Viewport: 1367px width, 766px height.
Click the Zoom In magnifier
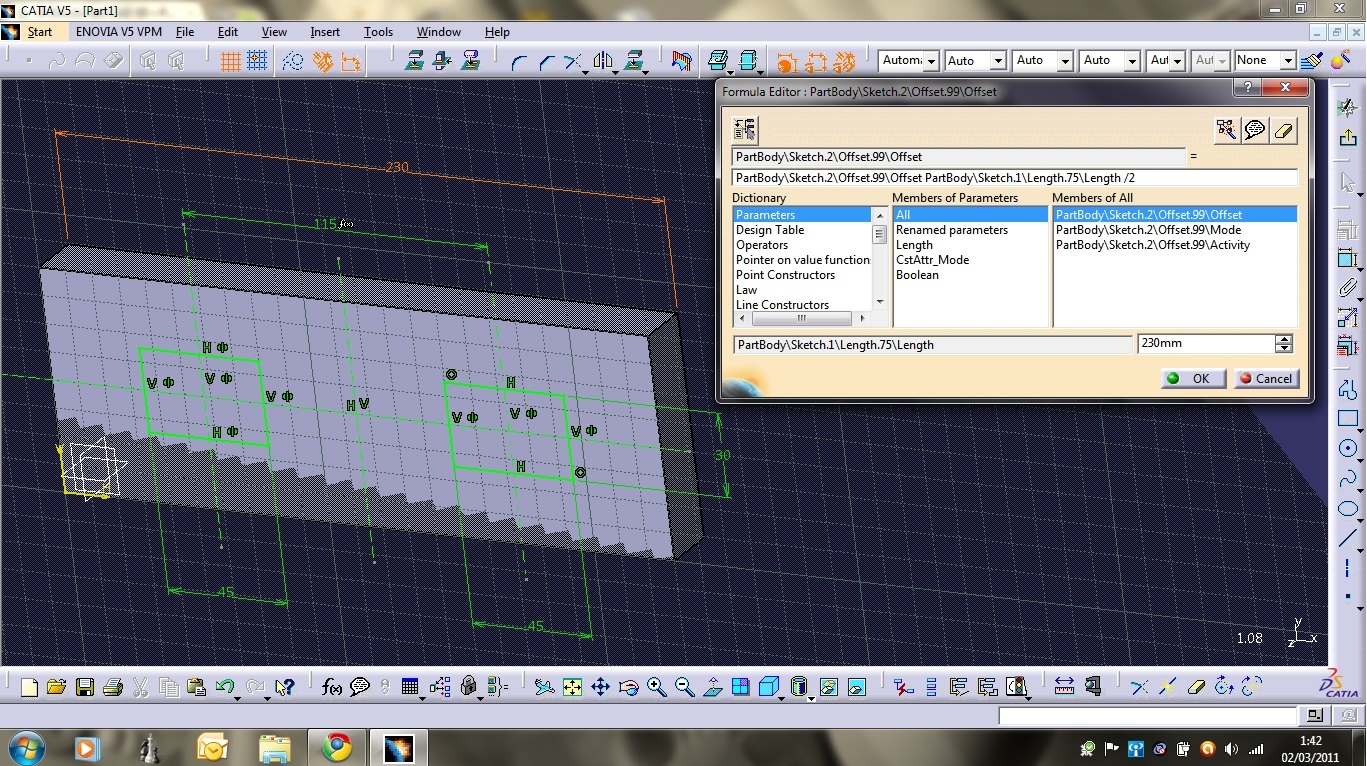pos(656,686)
